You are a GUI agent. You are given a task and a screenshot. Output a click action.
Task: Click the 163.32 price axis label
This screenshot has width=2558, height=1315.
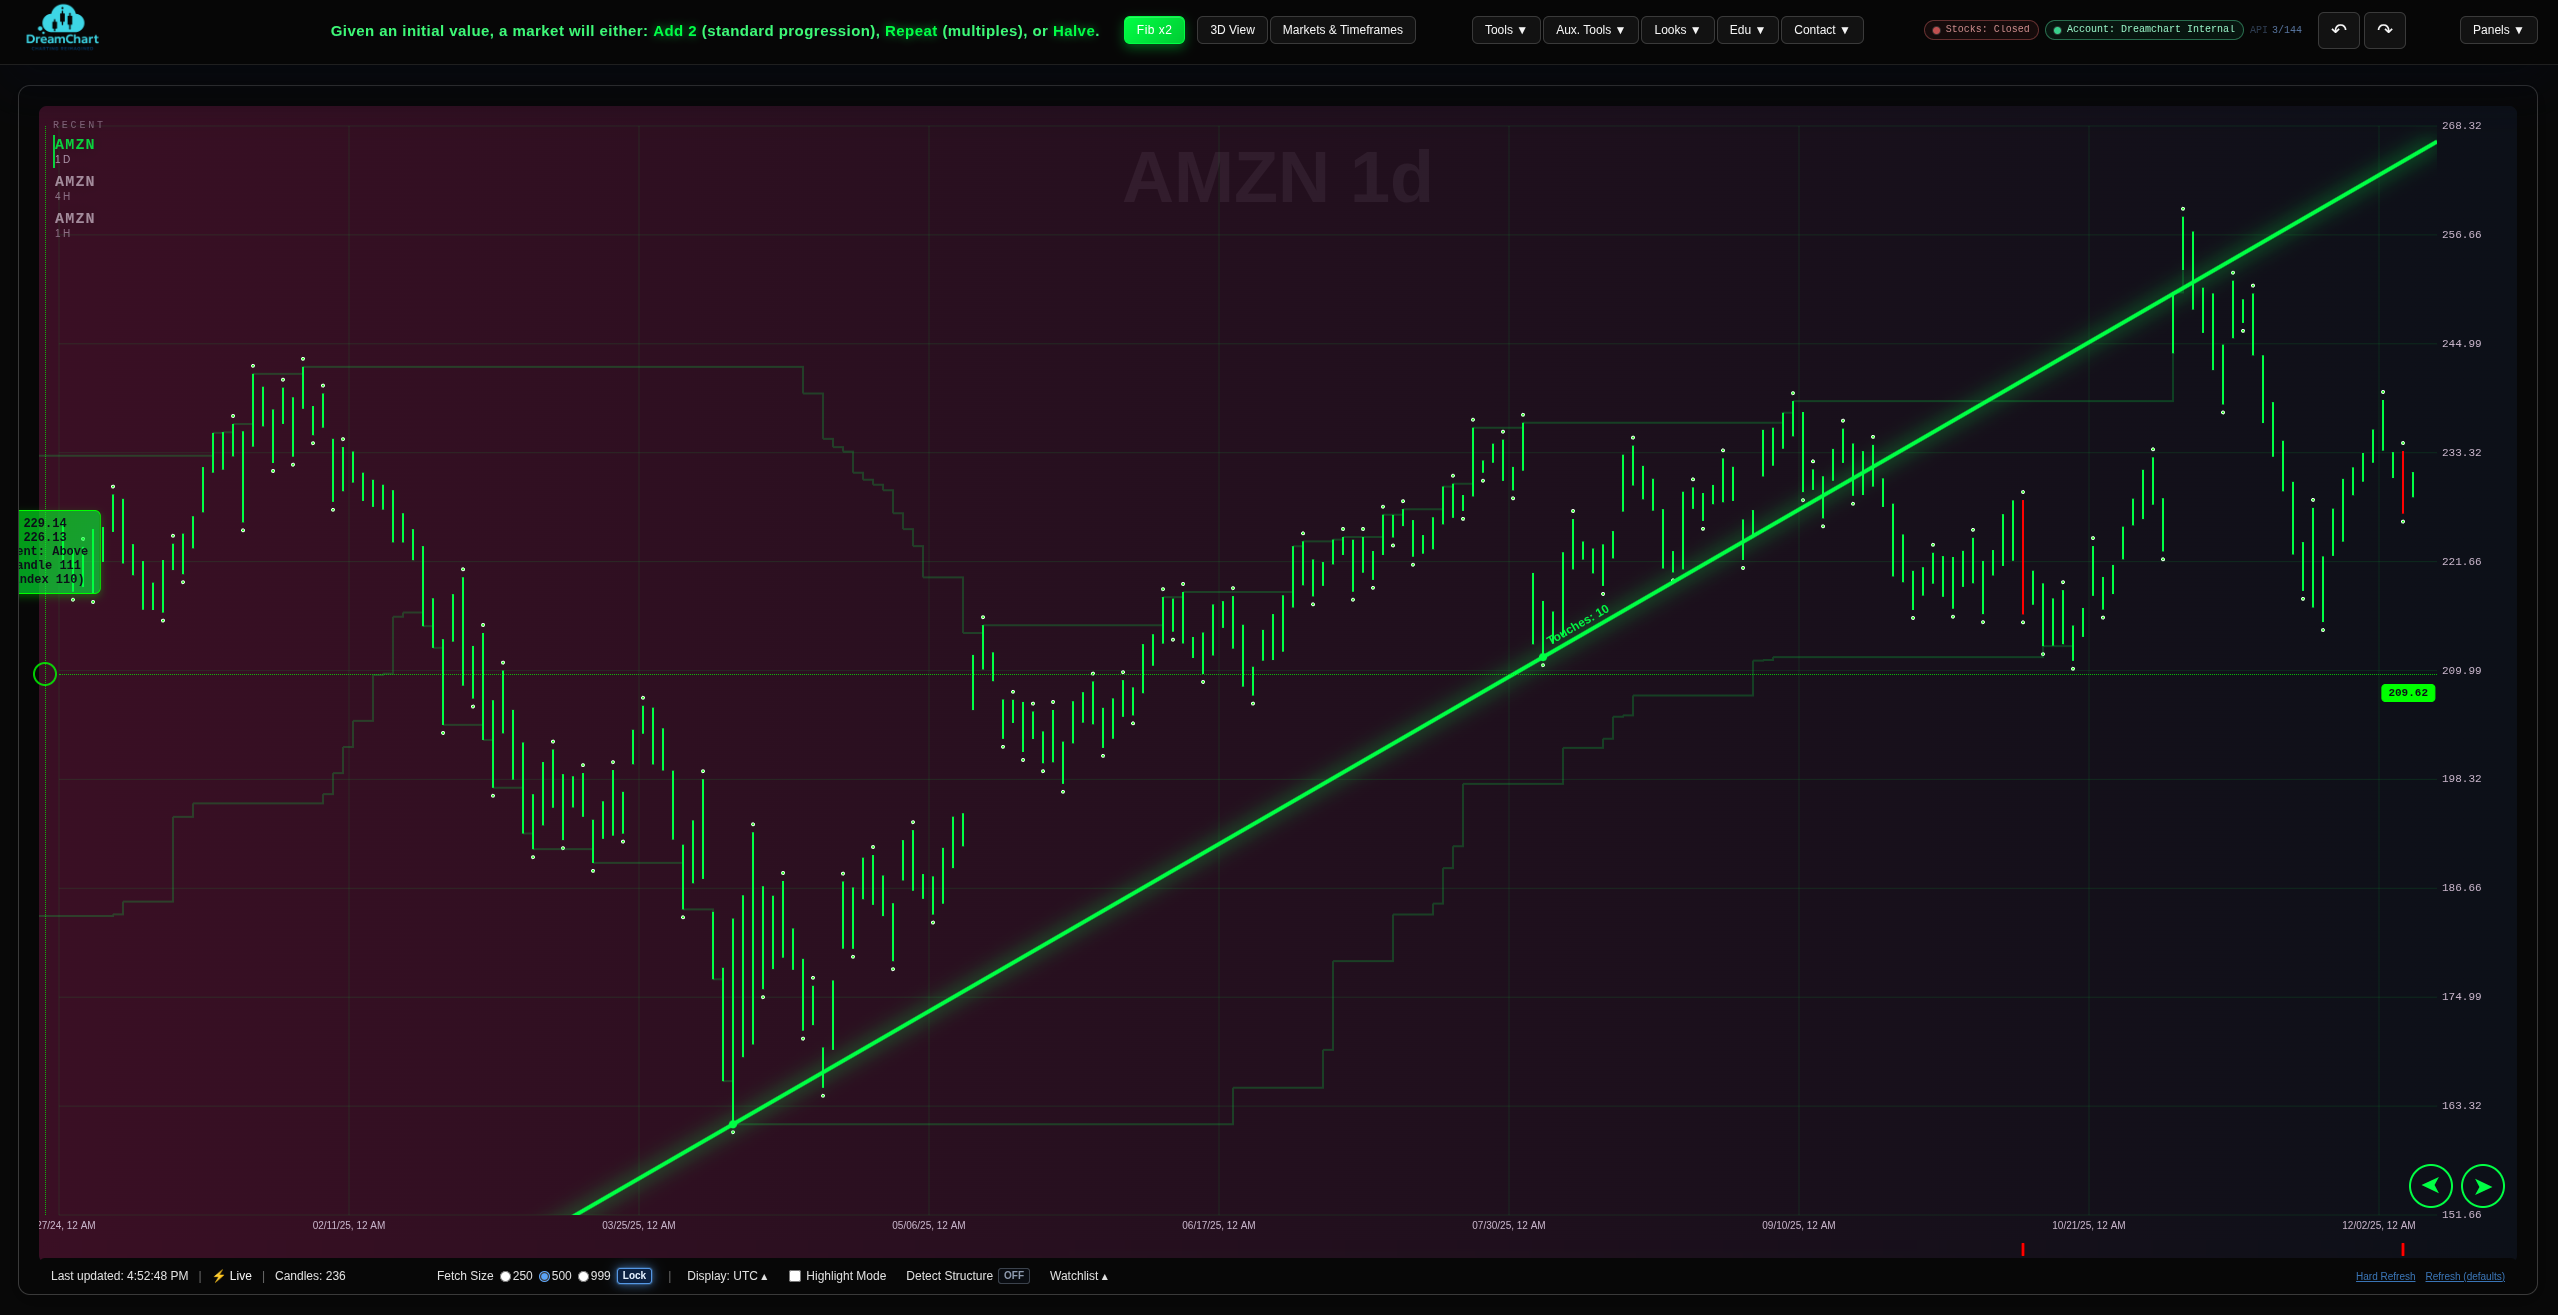[2461, 1106]
